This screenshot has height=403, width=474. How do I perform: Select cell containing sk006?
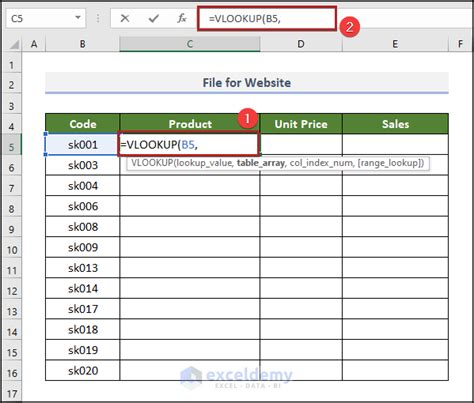click(83, 206)
